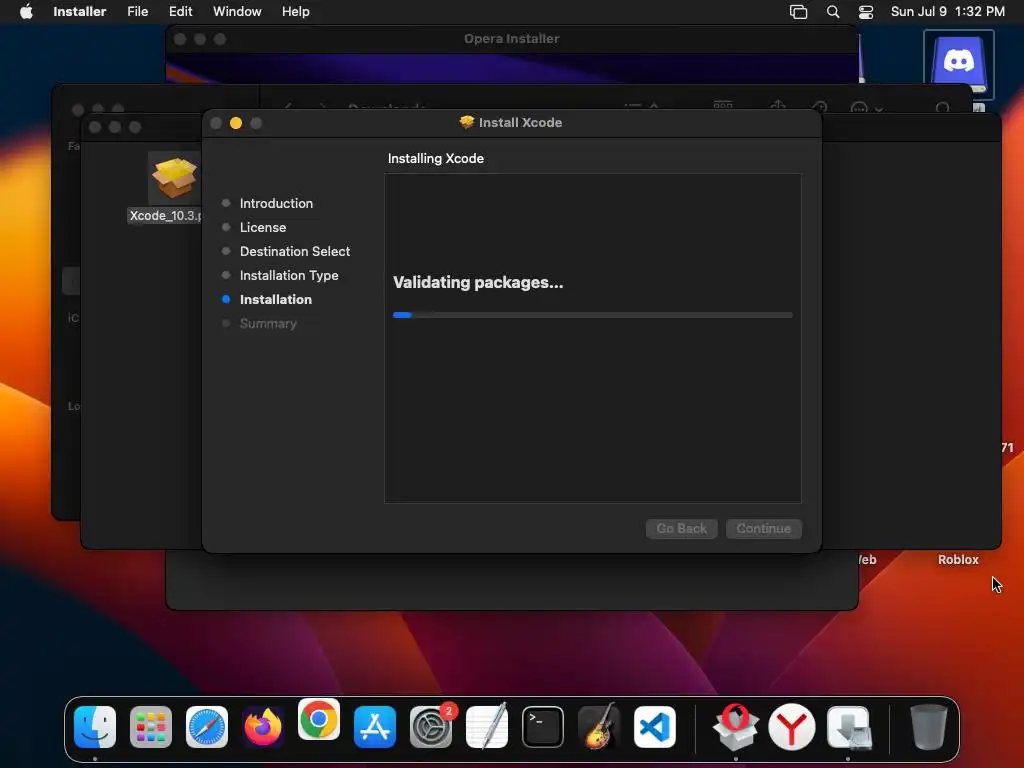The height and width of the screenshot is (768, 1024).
Task: Open Visual Studio Code in Dock
Action: [655, 727]
